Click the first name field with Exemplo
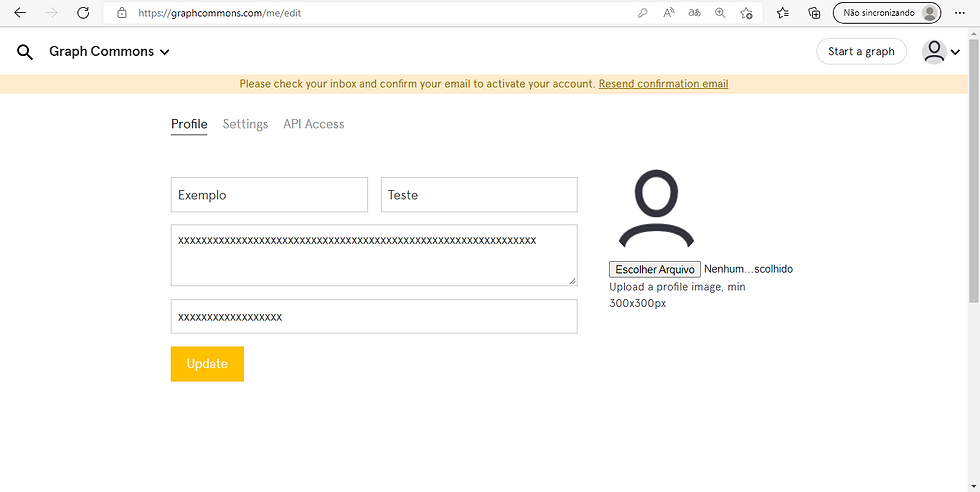The image size is (980, 492). coord(269,194)
